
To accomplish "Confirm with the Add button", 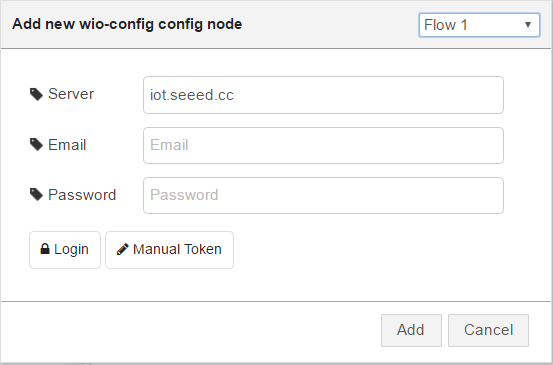I will [411, 330].
